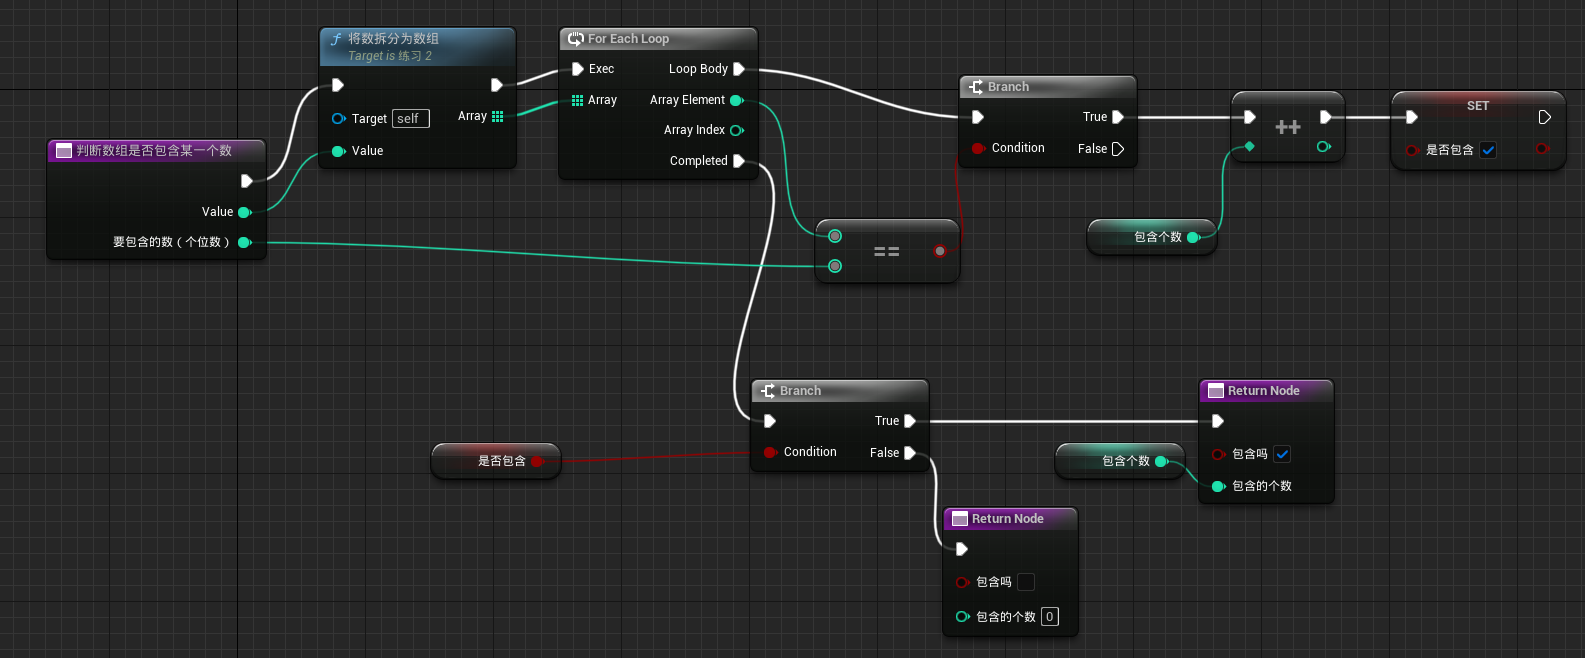This screenshot has height=658, width=1585.
Task: Click the Array Element output pin
Action: click(737, 100)
